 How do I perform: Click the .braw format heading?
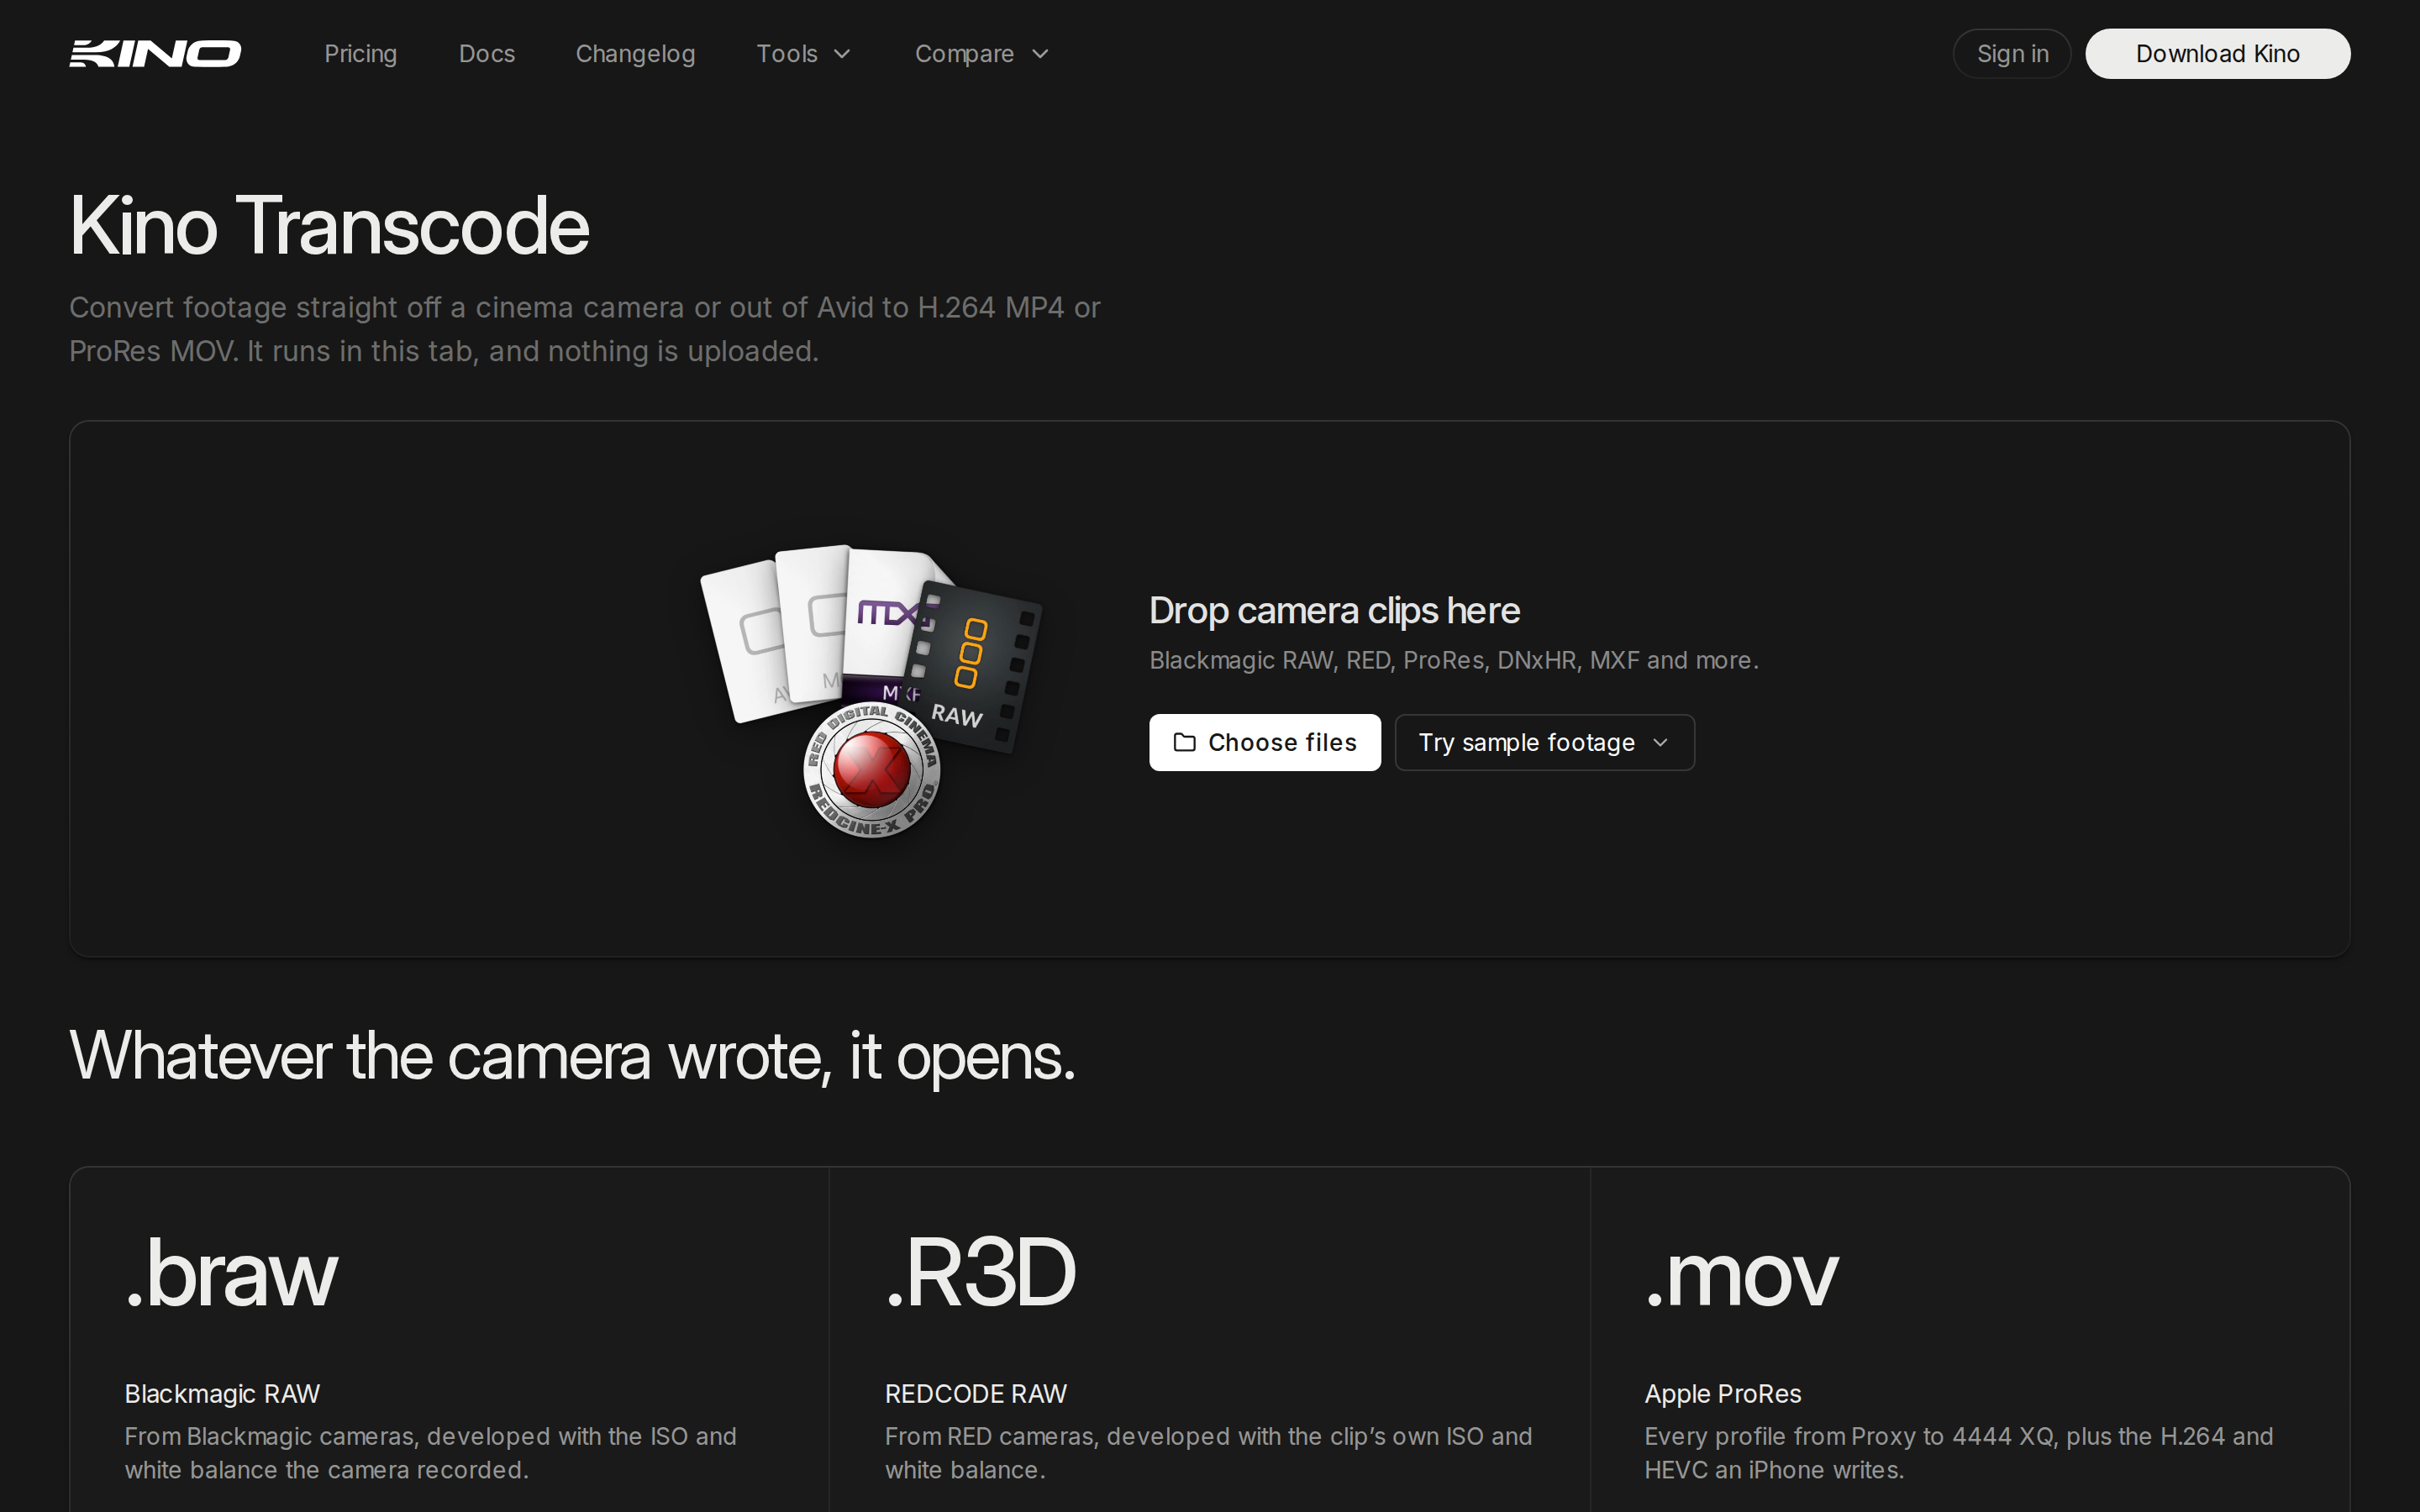pos(232,1272)
